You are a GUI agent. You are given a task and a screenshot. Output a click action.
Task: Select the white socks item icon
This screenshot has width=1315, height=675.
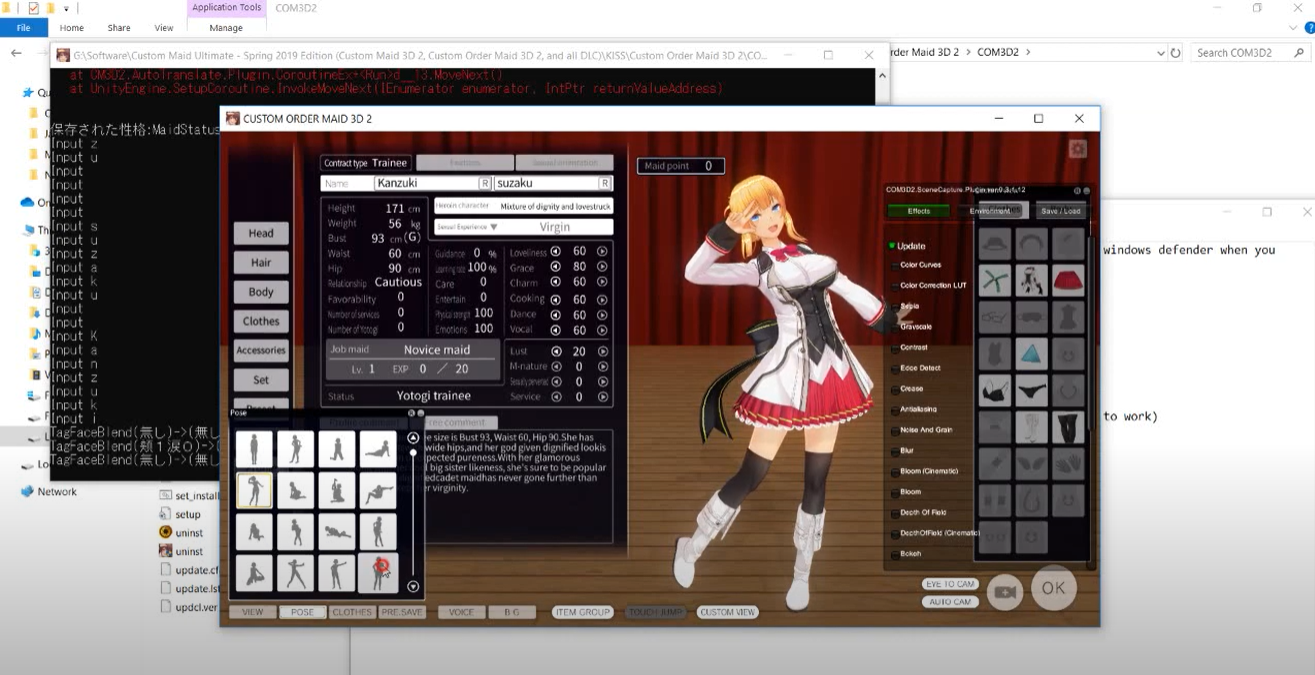(x=1032, y=428)
